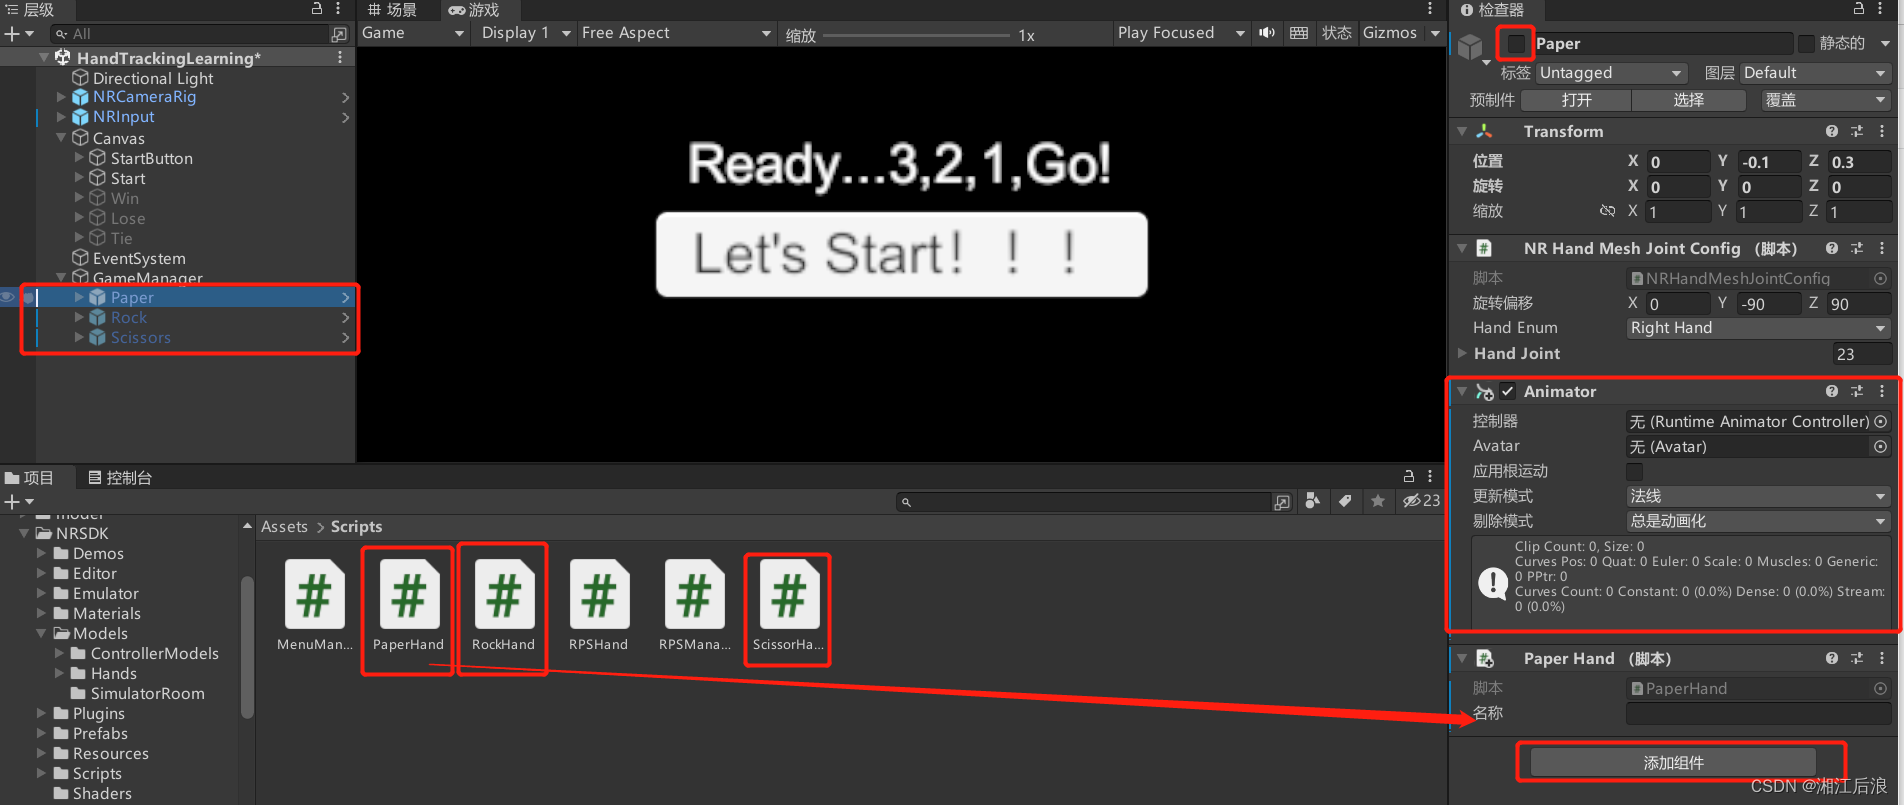Viewport: 1904px width, 805px height.
Task: Disable the Animator component checkbox
Action: coord(1507,391)
